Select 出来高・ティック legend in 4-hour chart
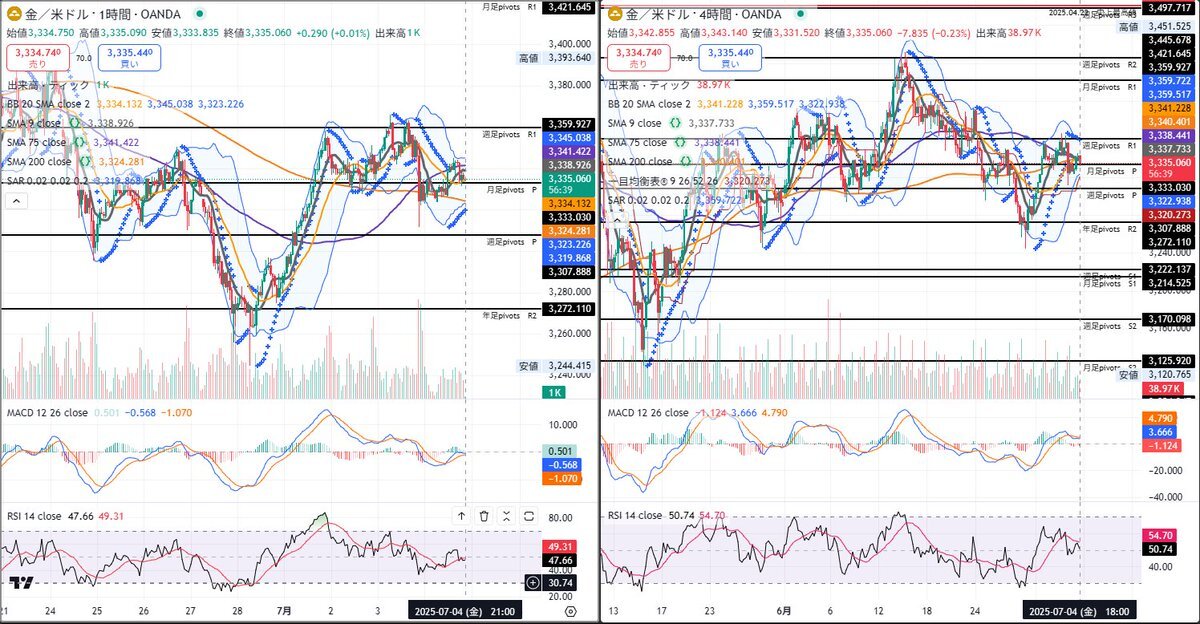 point(650,86)
